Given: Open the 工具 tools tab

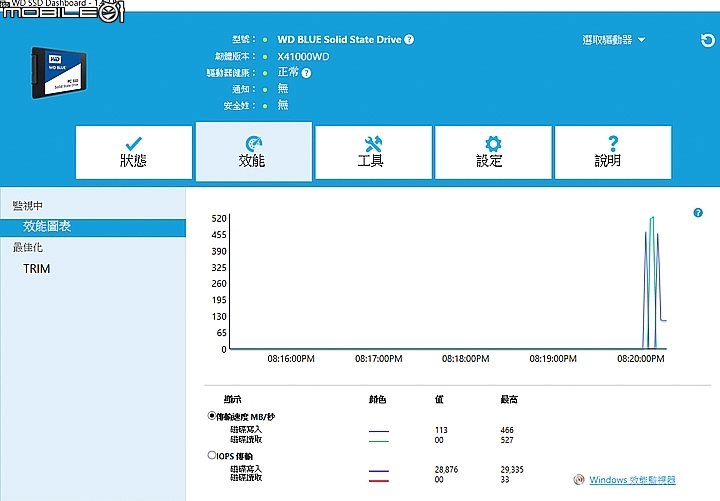Looking at the screenshot, I should click(x=373, y=152).
